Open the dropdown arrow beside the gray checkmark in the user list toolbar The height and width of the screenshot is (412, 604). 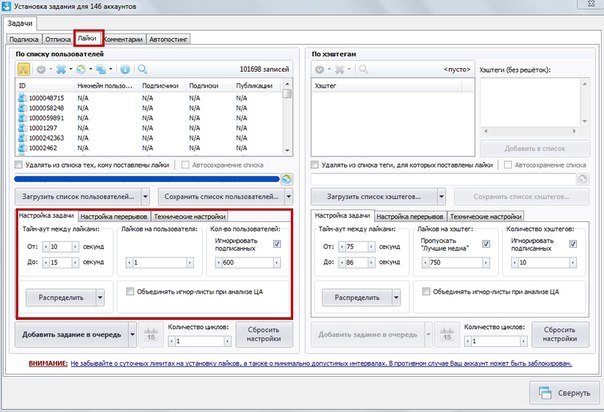pyautogui.click(x=50, y=70)
